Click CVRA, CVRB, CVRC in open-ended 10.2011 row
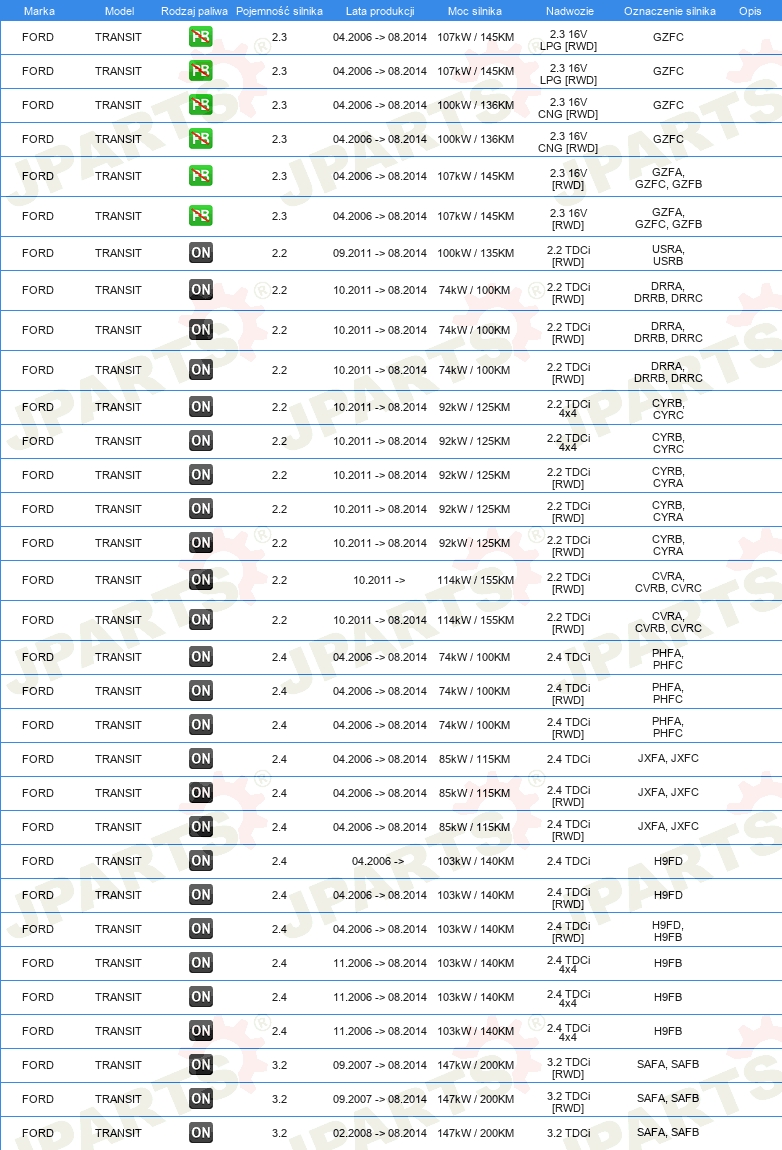 [x=668, y=582]
